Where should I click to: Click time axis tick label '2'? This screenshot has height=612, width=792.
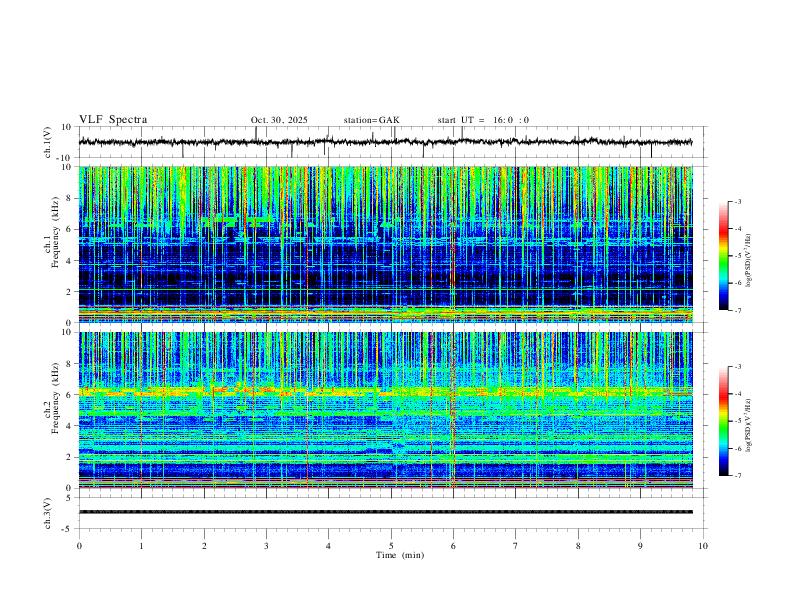pos(204,546)
